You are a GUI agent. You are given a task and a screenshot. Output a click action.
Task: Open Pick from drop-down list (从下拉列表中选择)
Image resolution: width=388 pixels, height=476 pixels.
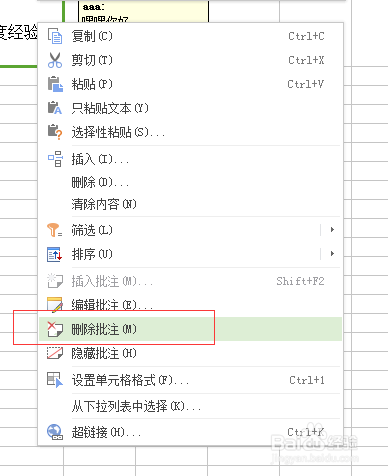pos(191,406)
